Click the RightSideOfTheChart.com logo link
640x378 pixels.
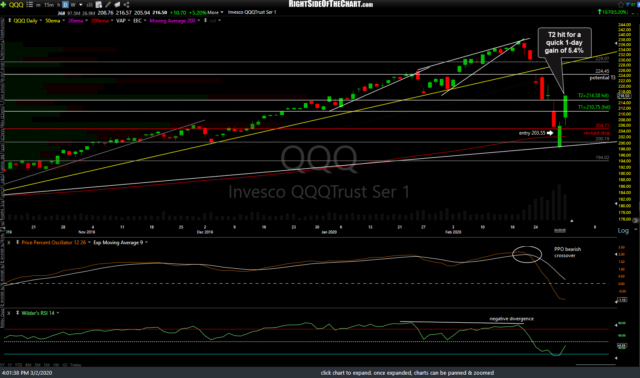click(331, 4)
